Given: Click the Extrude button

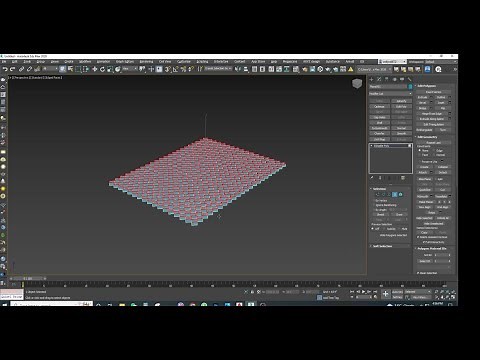Looking at the screenshot, I should coord(423,97).
